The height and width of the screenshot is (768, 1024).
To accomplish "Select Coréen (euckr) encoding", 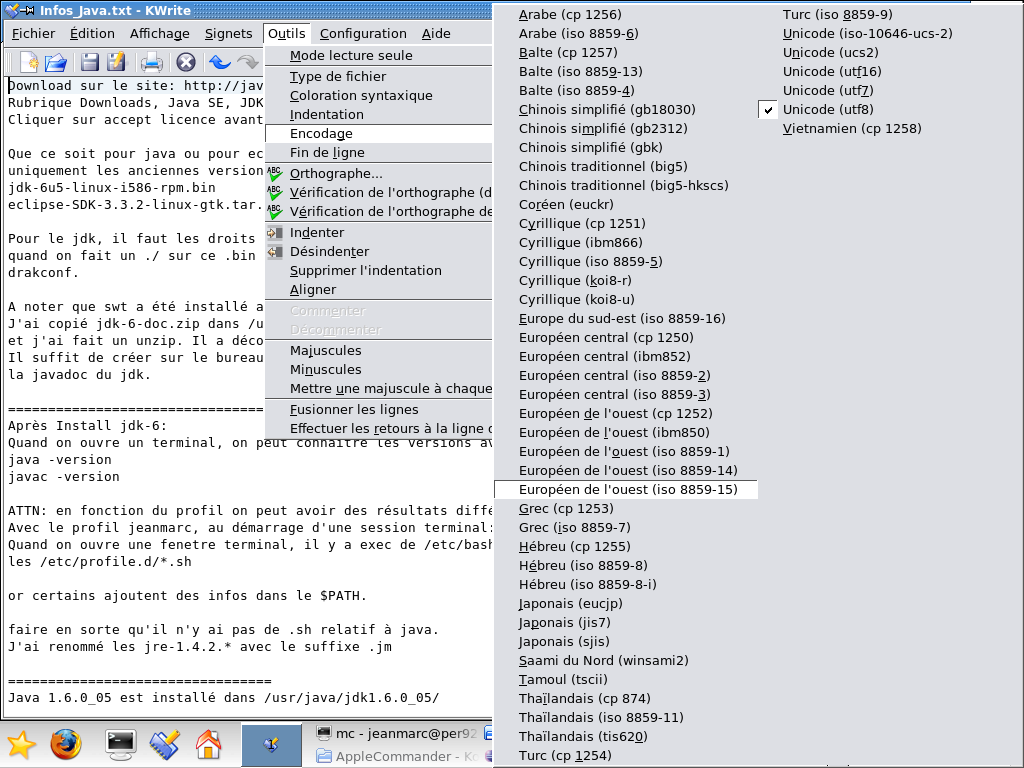I will coord(626,204).
